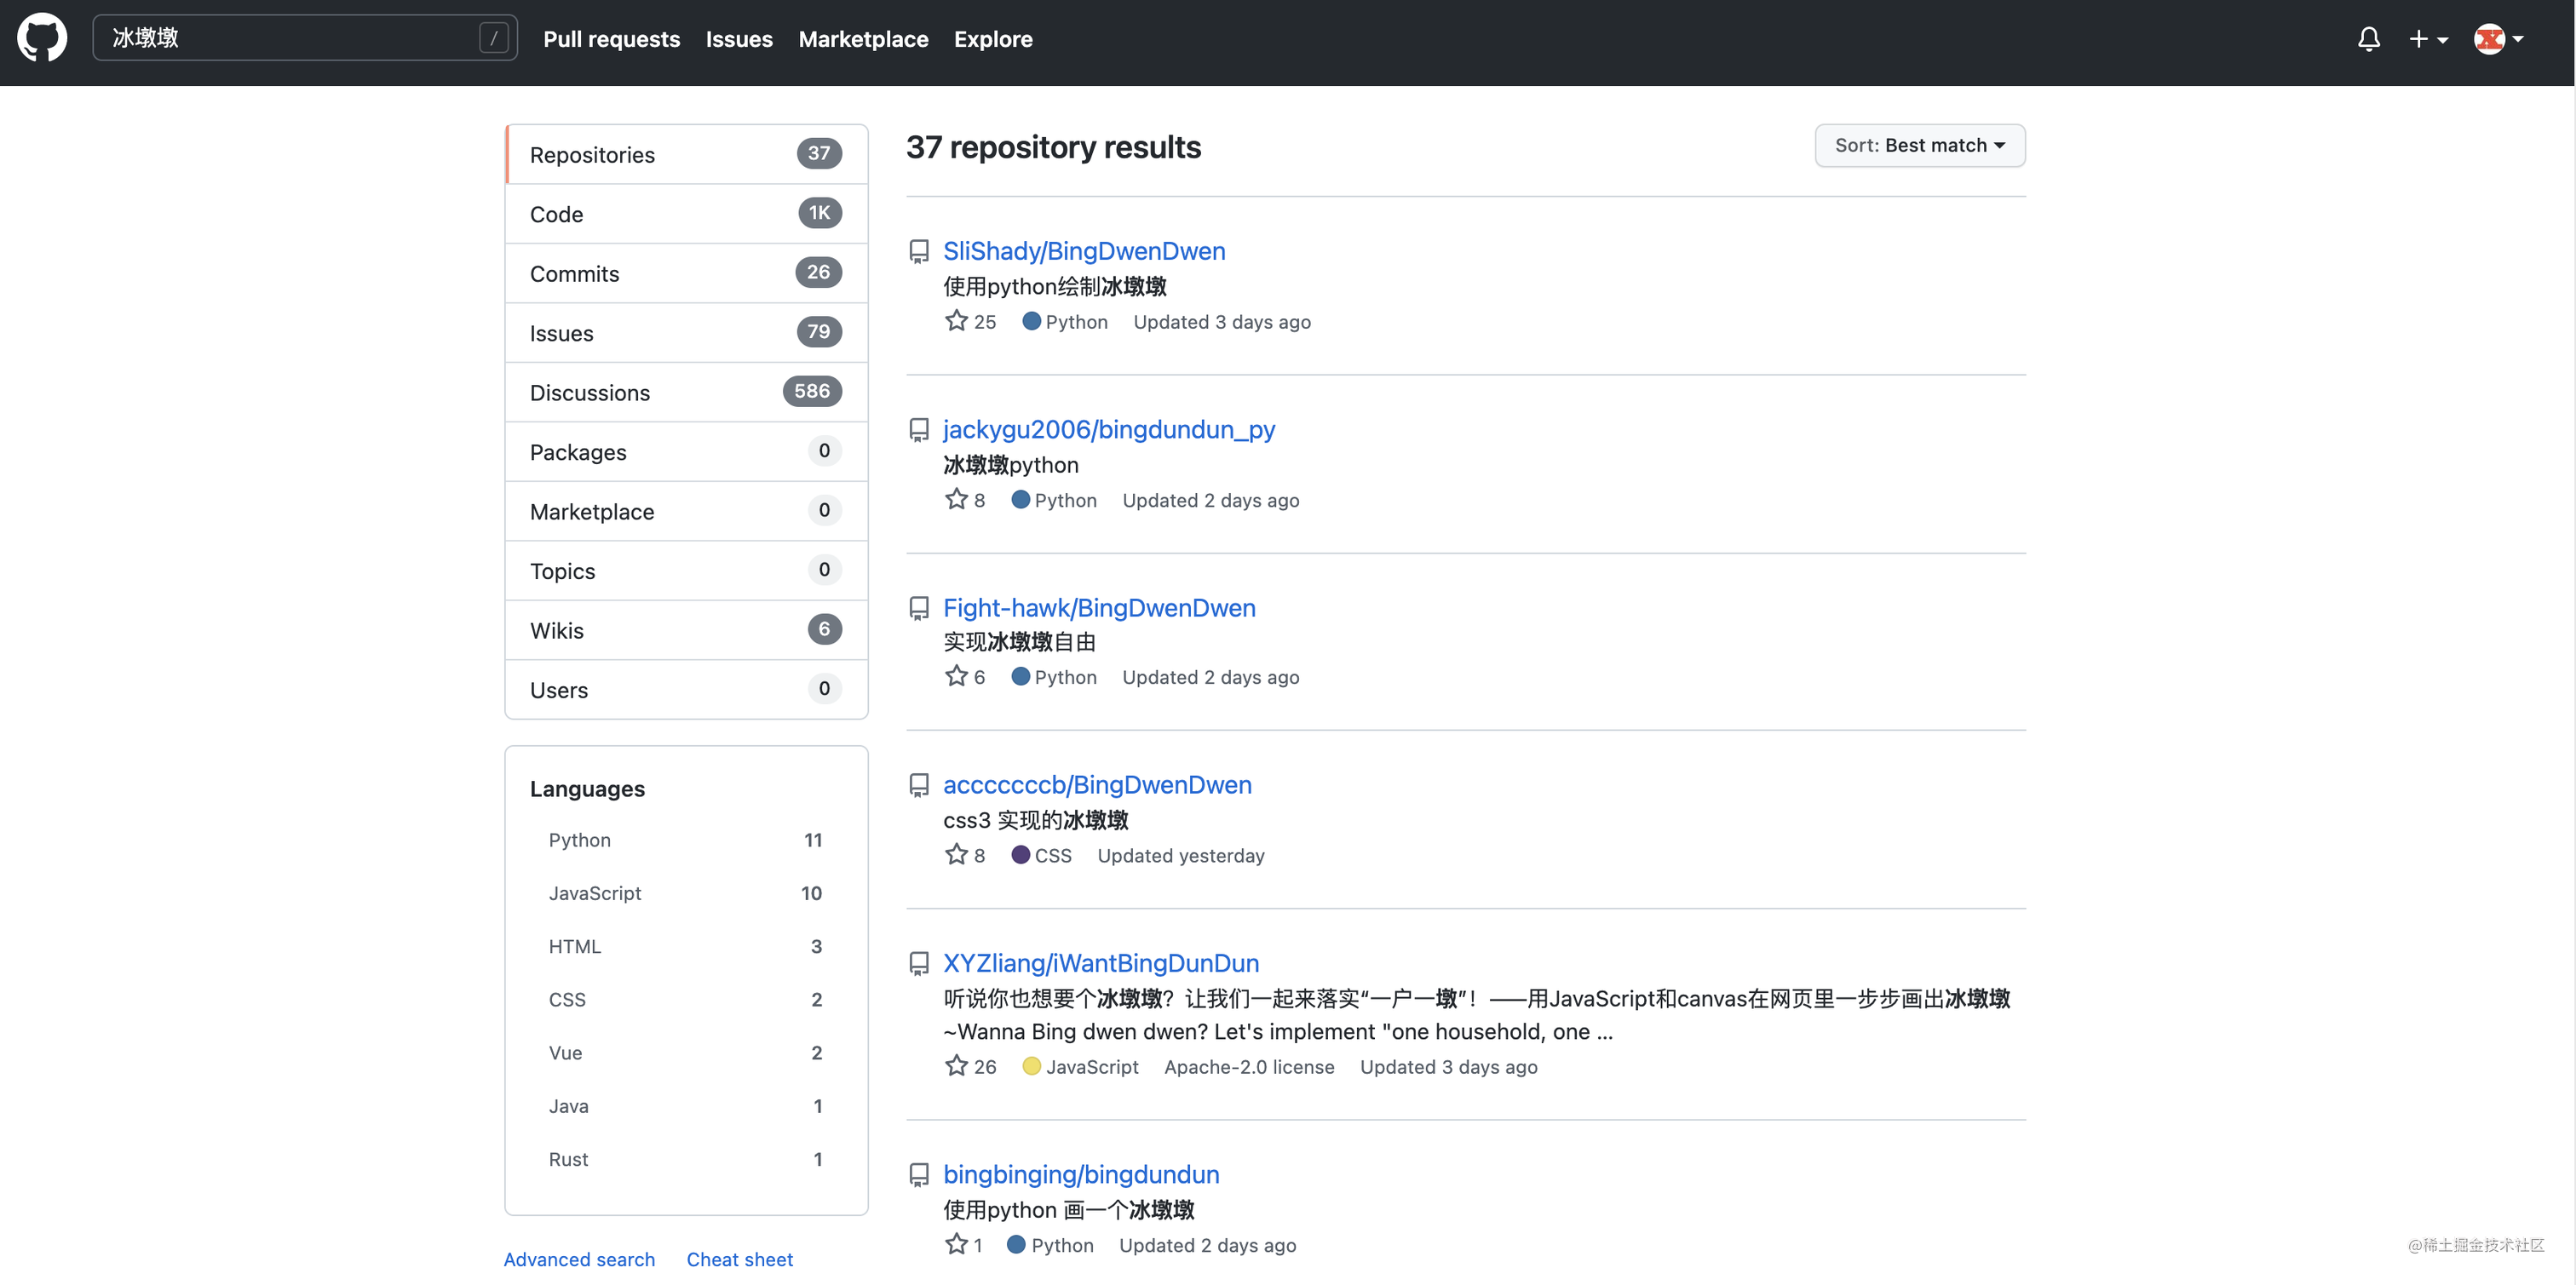The image size is (2576, 1285).
Task: Open the Cheat sheet link
Action: (739, 1259)
